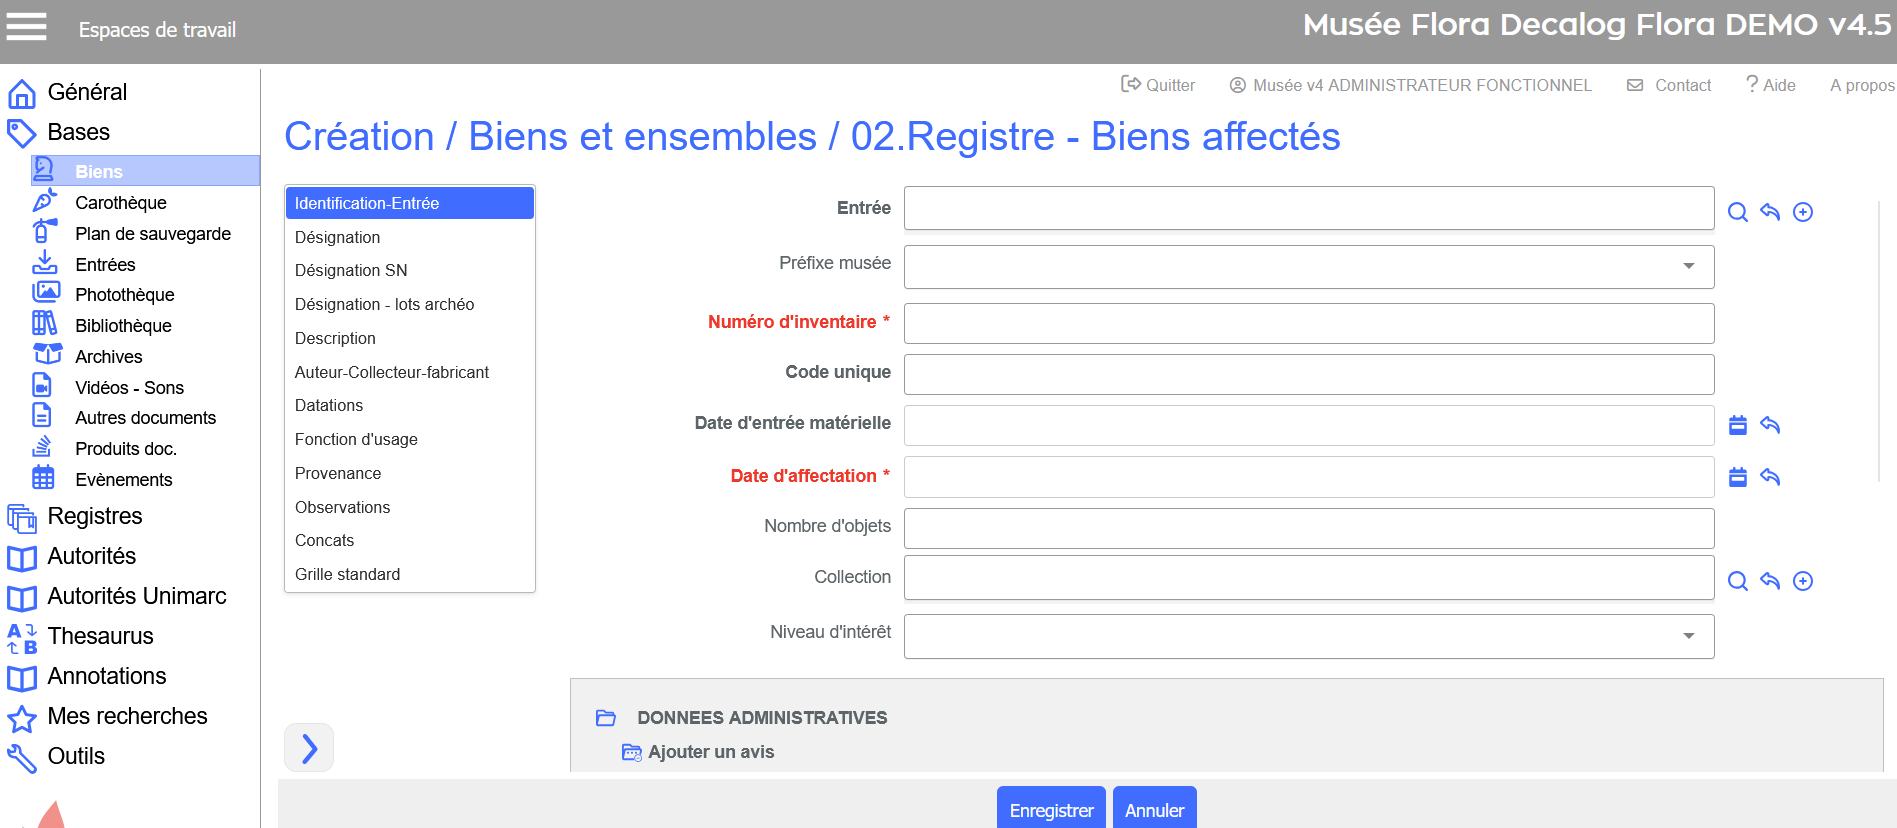The image size is (1897, 828).
Task: Expand side panel with chevron arrow
Action: point(309,748)
